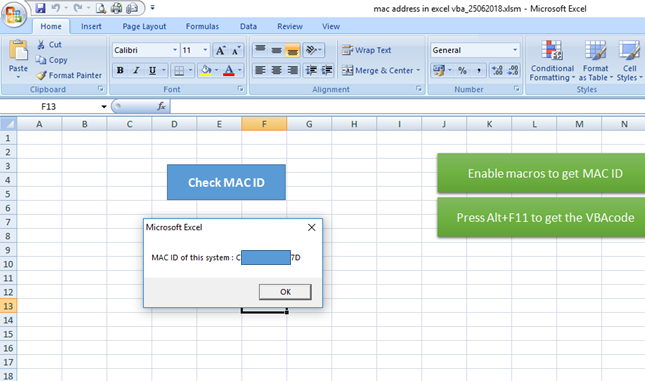This screenshot has height=381, width=645.
Task: Undo the last action
Action: 56,8
